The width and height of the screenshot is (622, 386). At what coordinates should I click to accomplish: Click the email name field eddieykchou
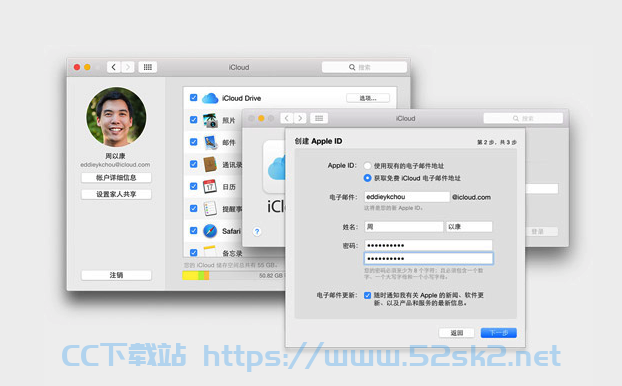[x=407, y=197]
